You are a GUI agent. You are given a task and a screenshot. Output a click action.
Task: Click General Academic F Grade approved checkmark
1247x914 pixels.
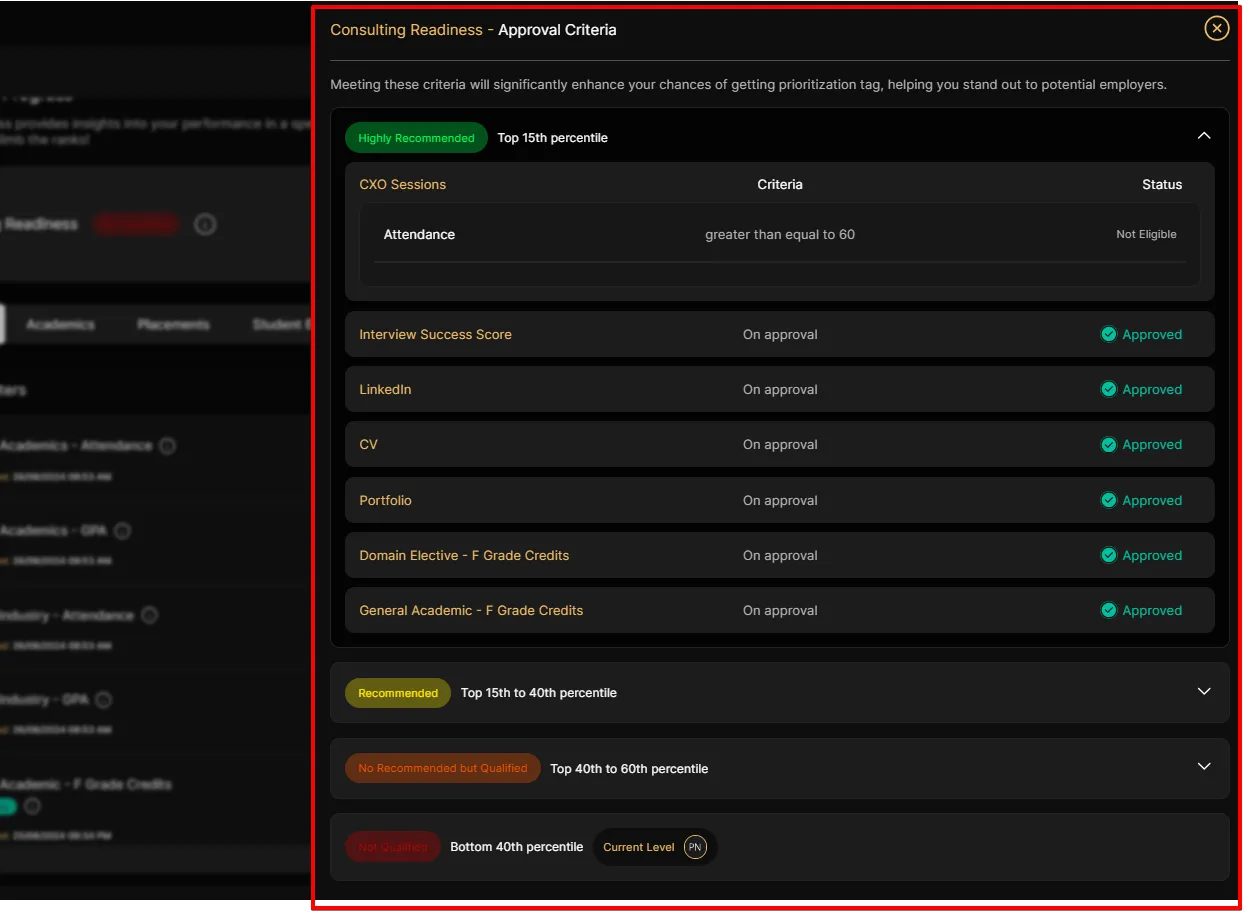click(1108, 611)
